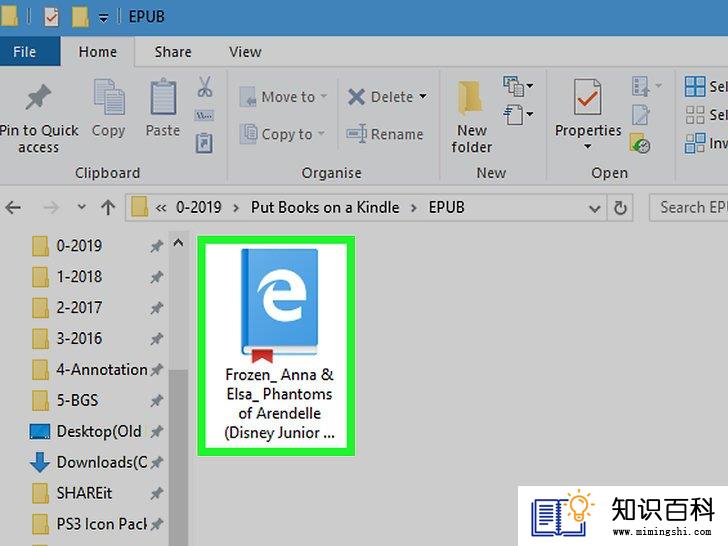Click the Forward navigation arrow
Image resolution: width=728 pixels, height=546 pixels.
(x=51, y=207)
